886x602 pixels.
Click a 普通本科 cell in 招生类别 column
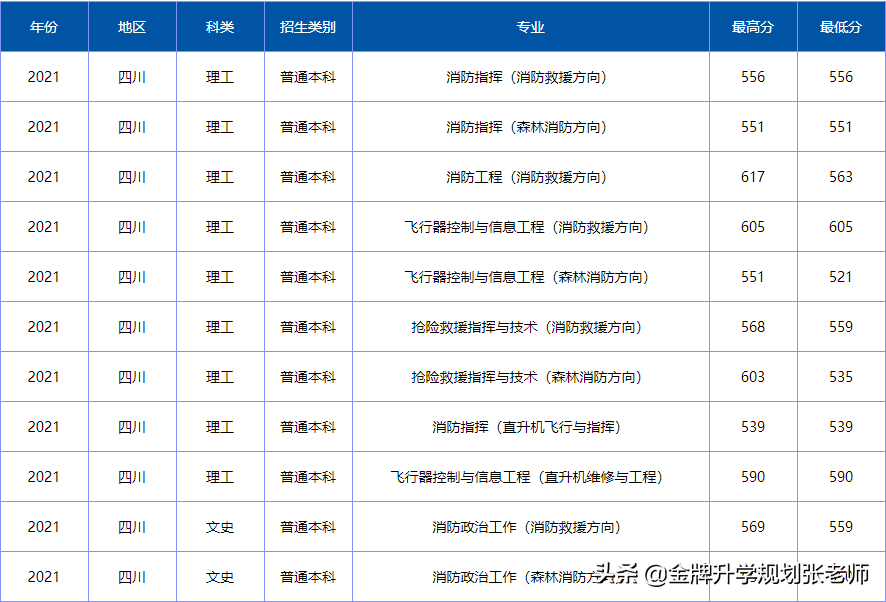point(307,76)
